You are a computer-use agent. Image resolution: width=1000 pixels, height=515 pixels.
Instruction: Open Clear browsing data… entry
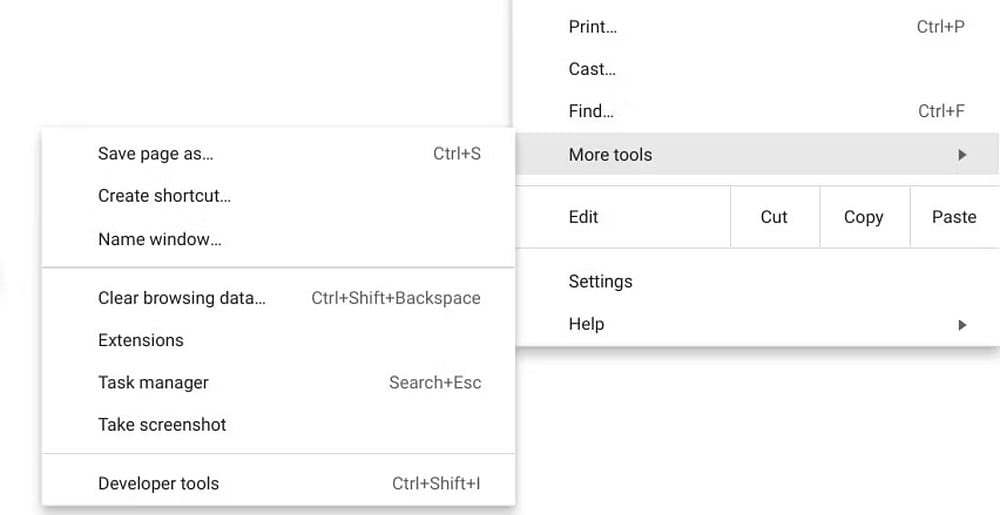pos(278,298)
